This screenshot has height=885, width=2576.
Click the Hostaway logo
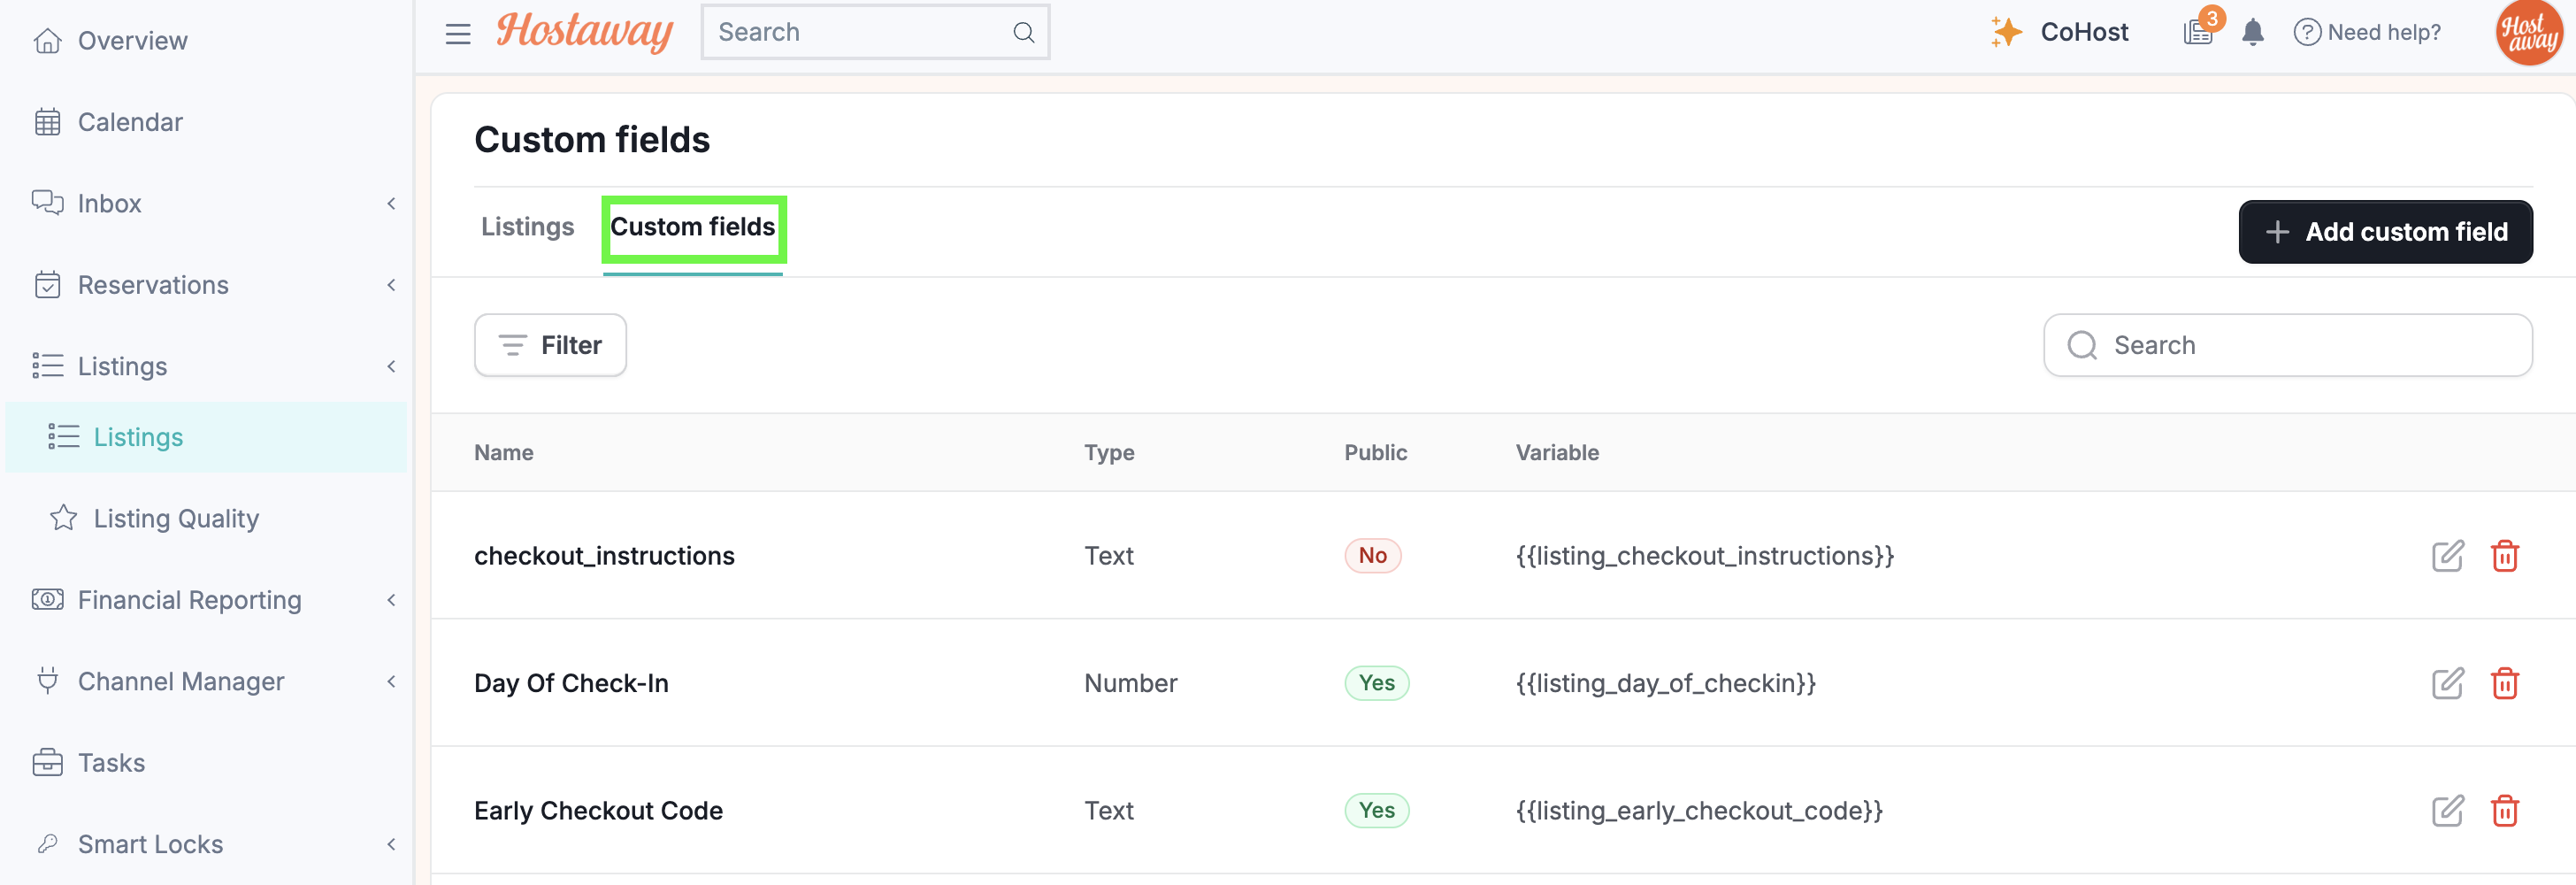(x=585, y=31)
